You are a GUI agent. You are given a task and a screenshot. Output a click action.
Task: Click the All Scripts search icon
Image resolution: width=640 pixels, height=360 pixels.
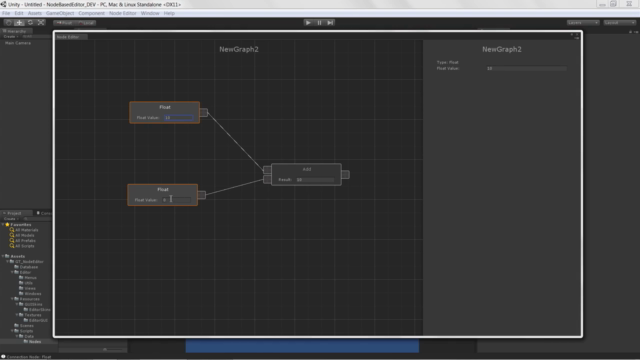(12, 246)
